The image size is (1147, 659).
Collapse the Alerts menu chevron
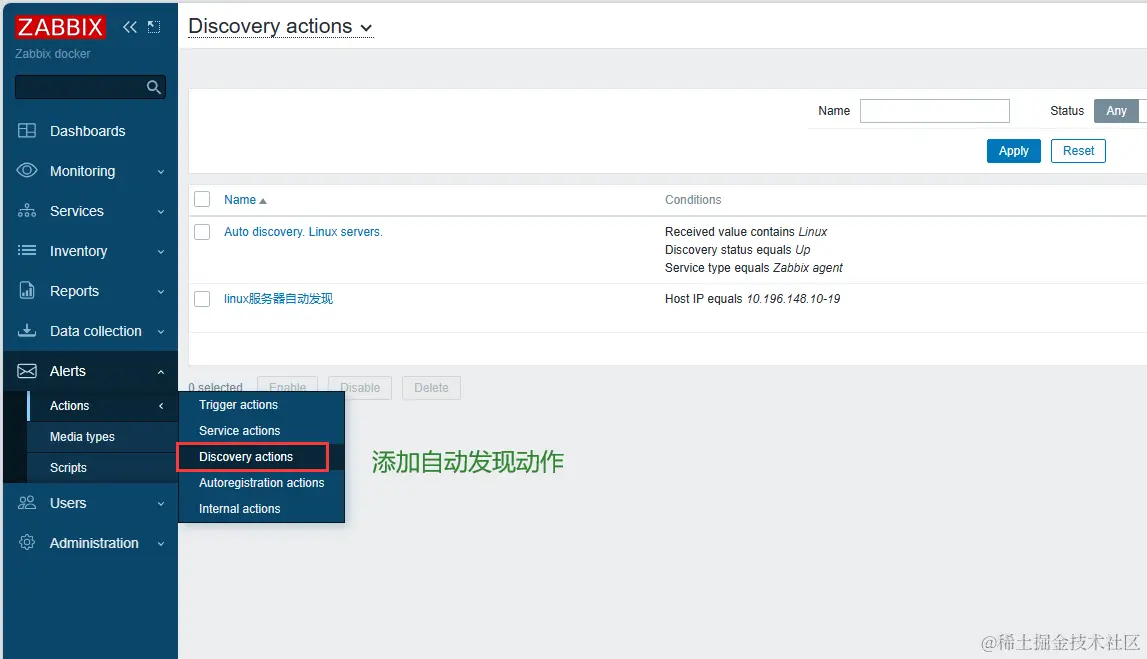161,372
